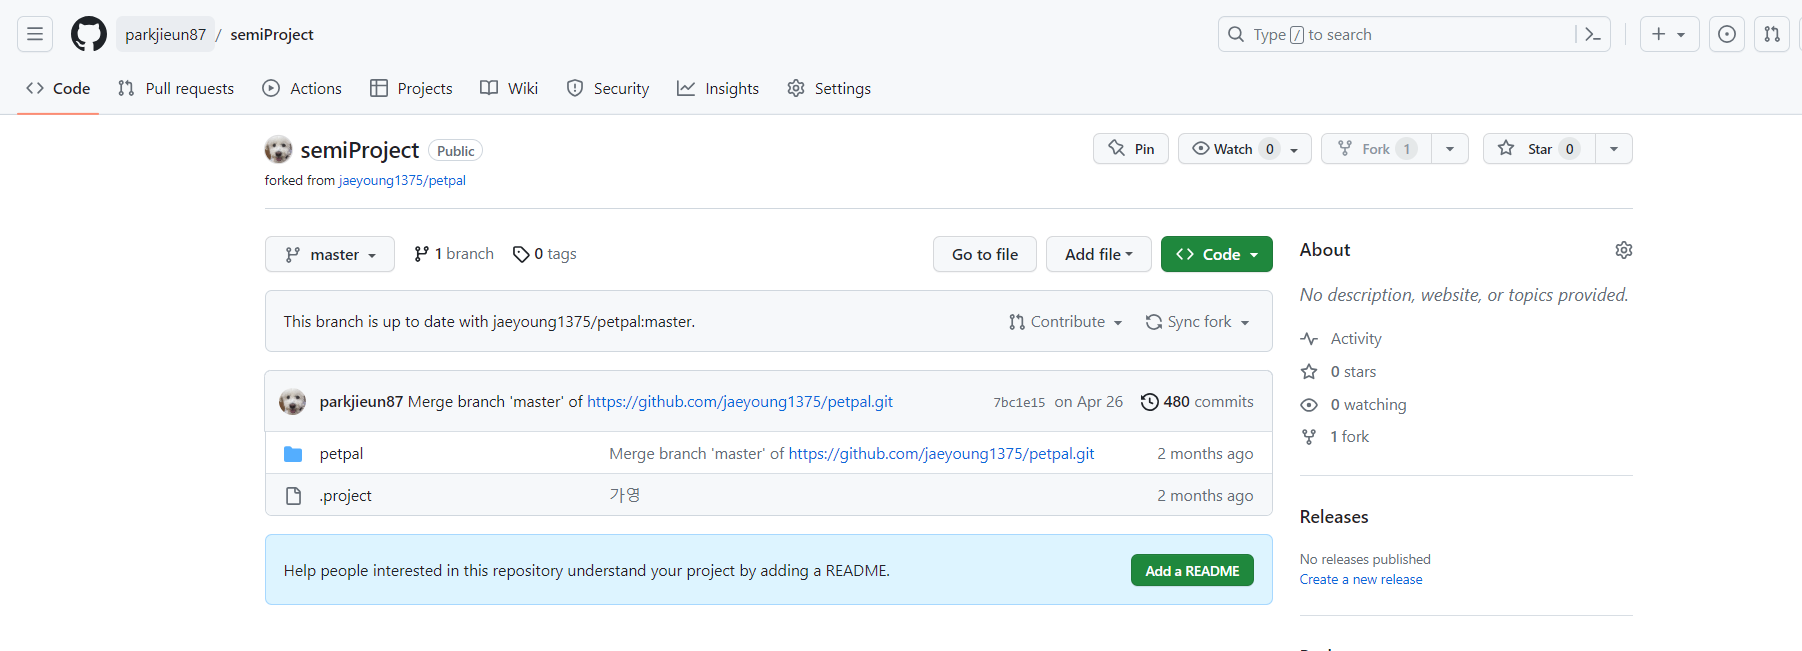Image resolution: width=1802 pixels, height=651 pixels.
Task: Switch to the Projects tab
Action: [x=411, y=88]
